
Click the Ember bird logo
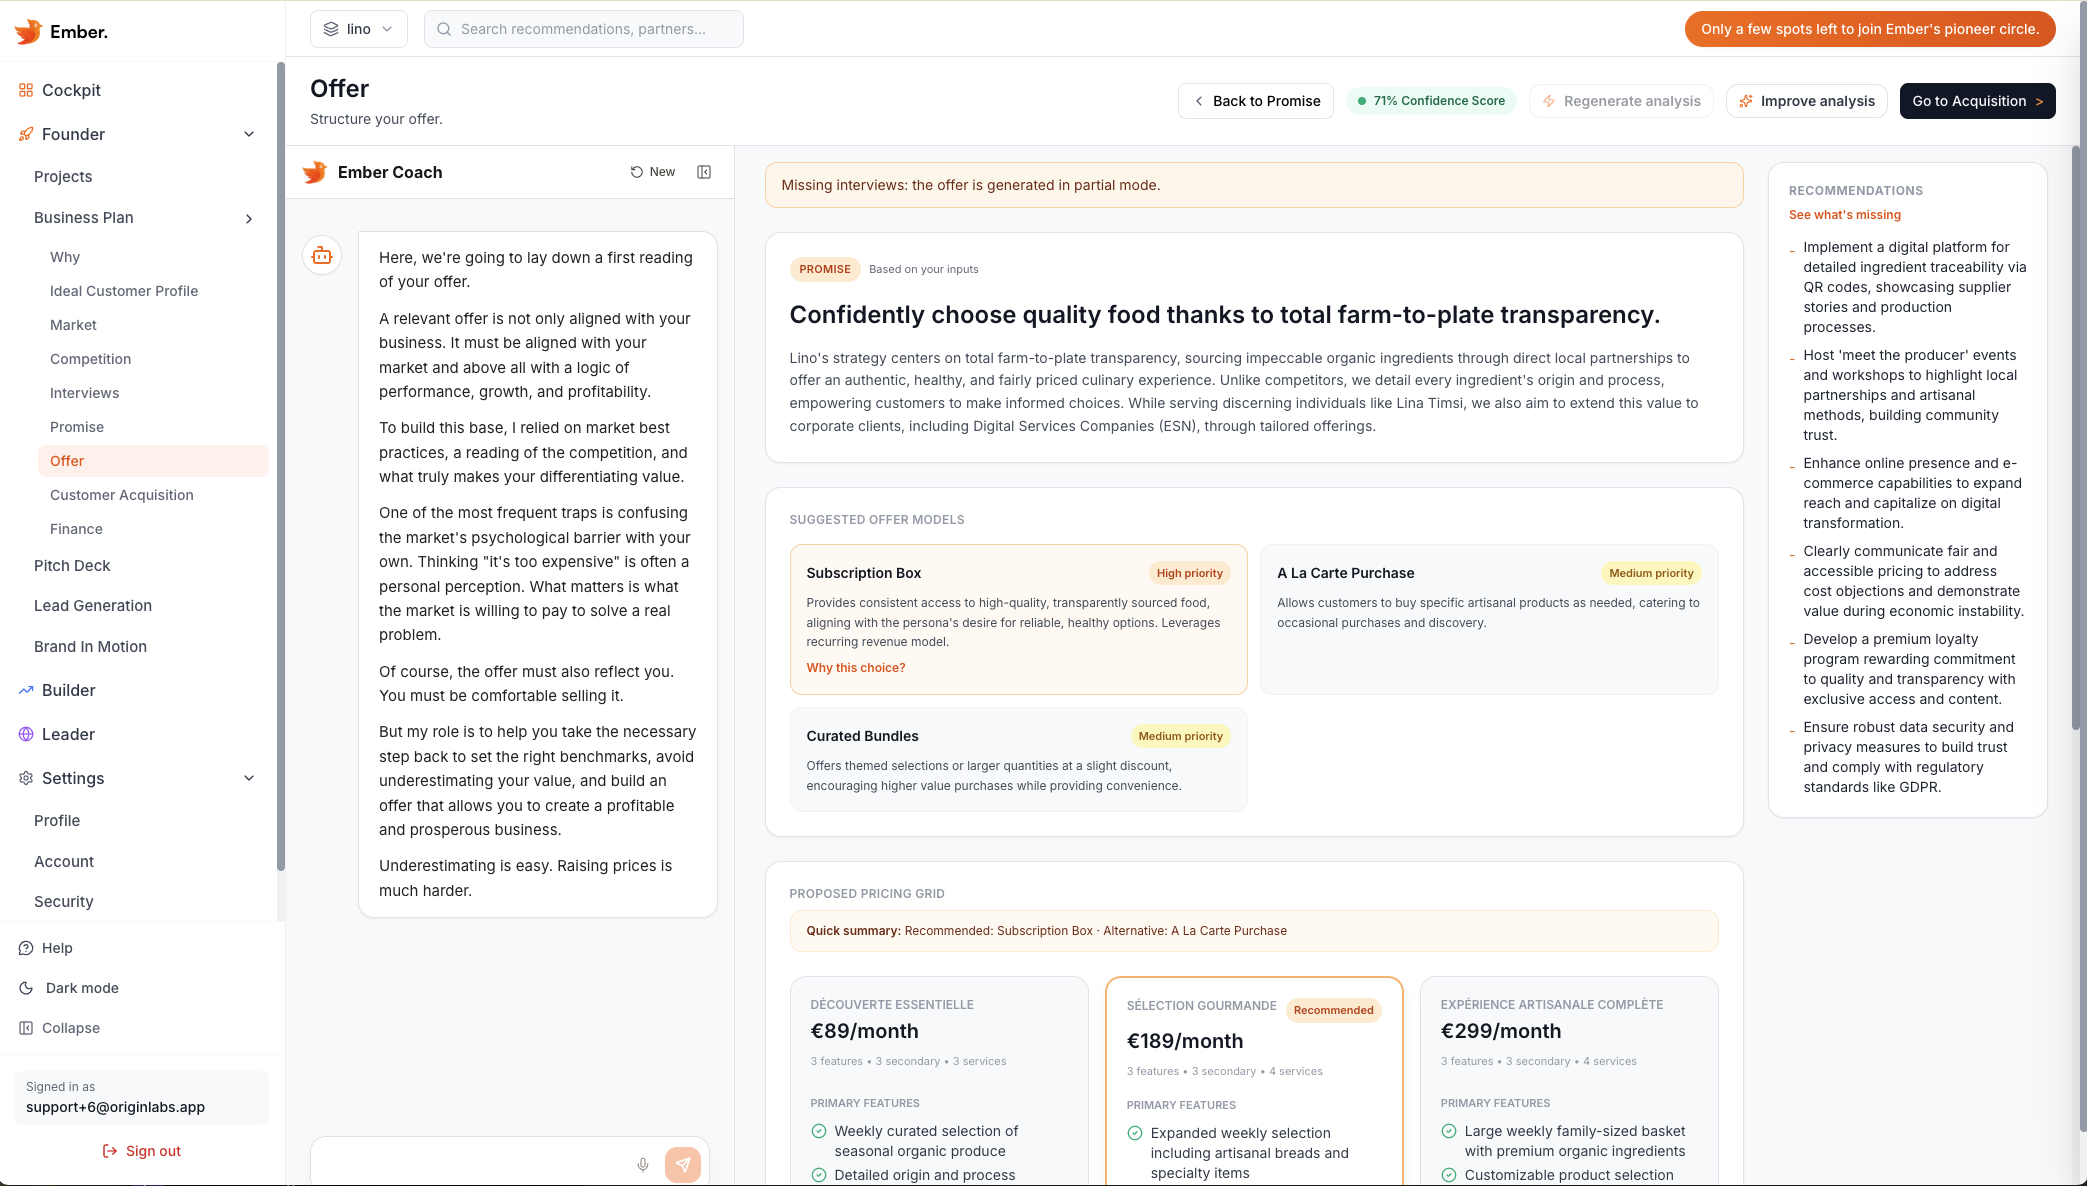[x=28, y=31]
